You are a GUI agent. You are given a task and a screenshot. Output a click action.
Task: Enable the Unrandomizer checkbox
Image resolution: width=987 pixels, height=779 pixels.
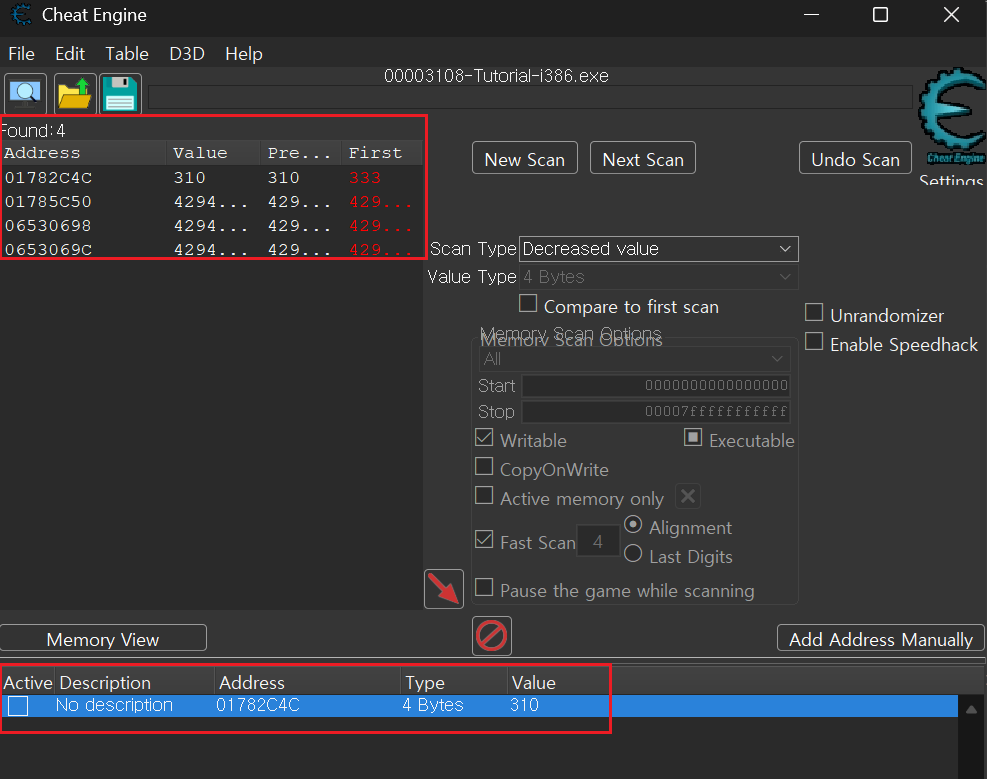[814, 314]
